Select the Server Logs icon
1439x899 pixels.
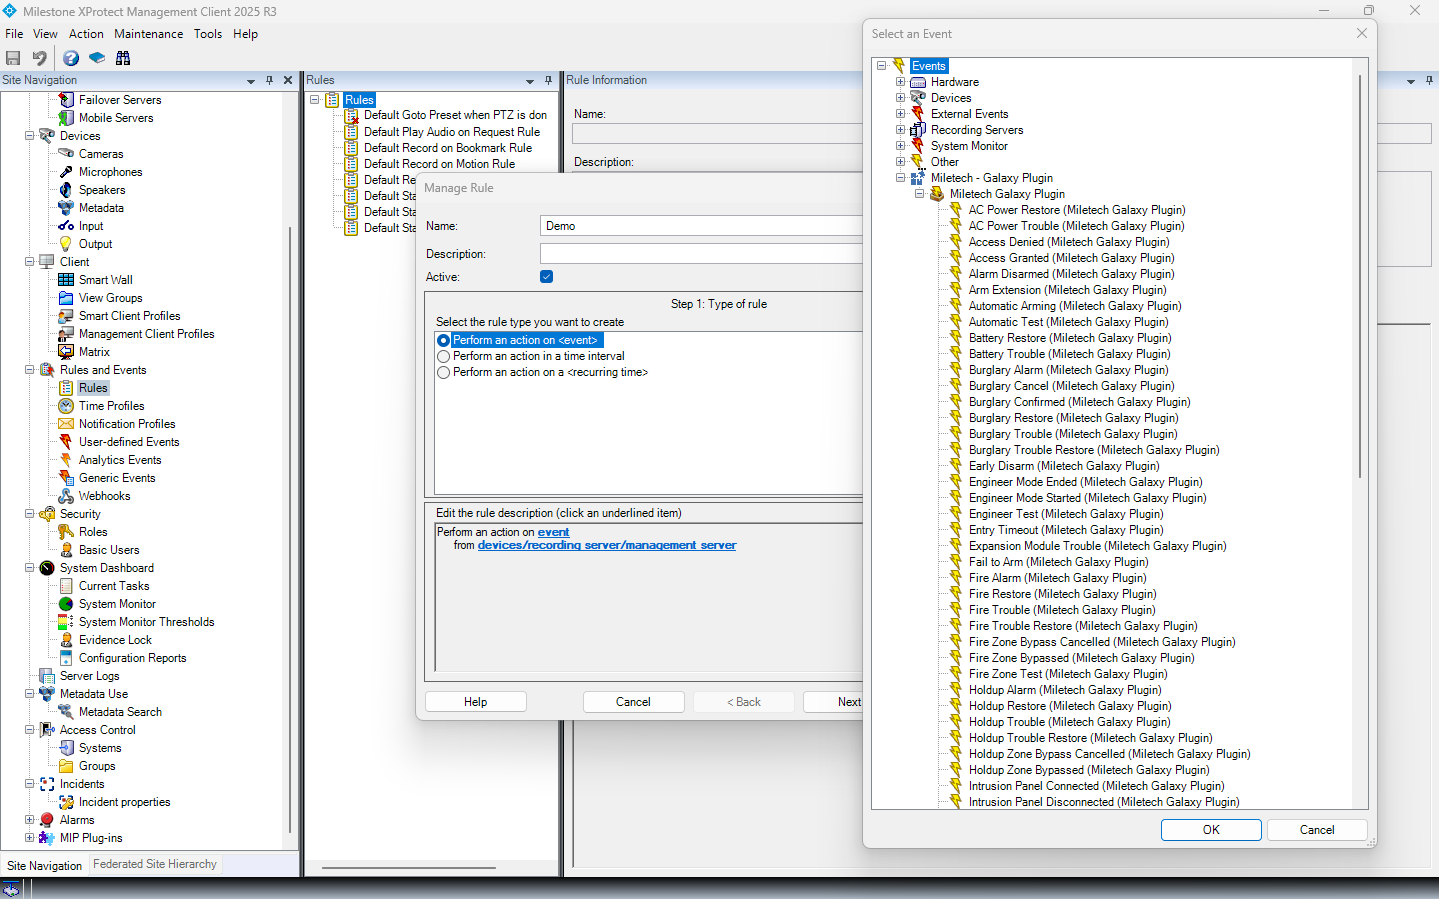47,676
